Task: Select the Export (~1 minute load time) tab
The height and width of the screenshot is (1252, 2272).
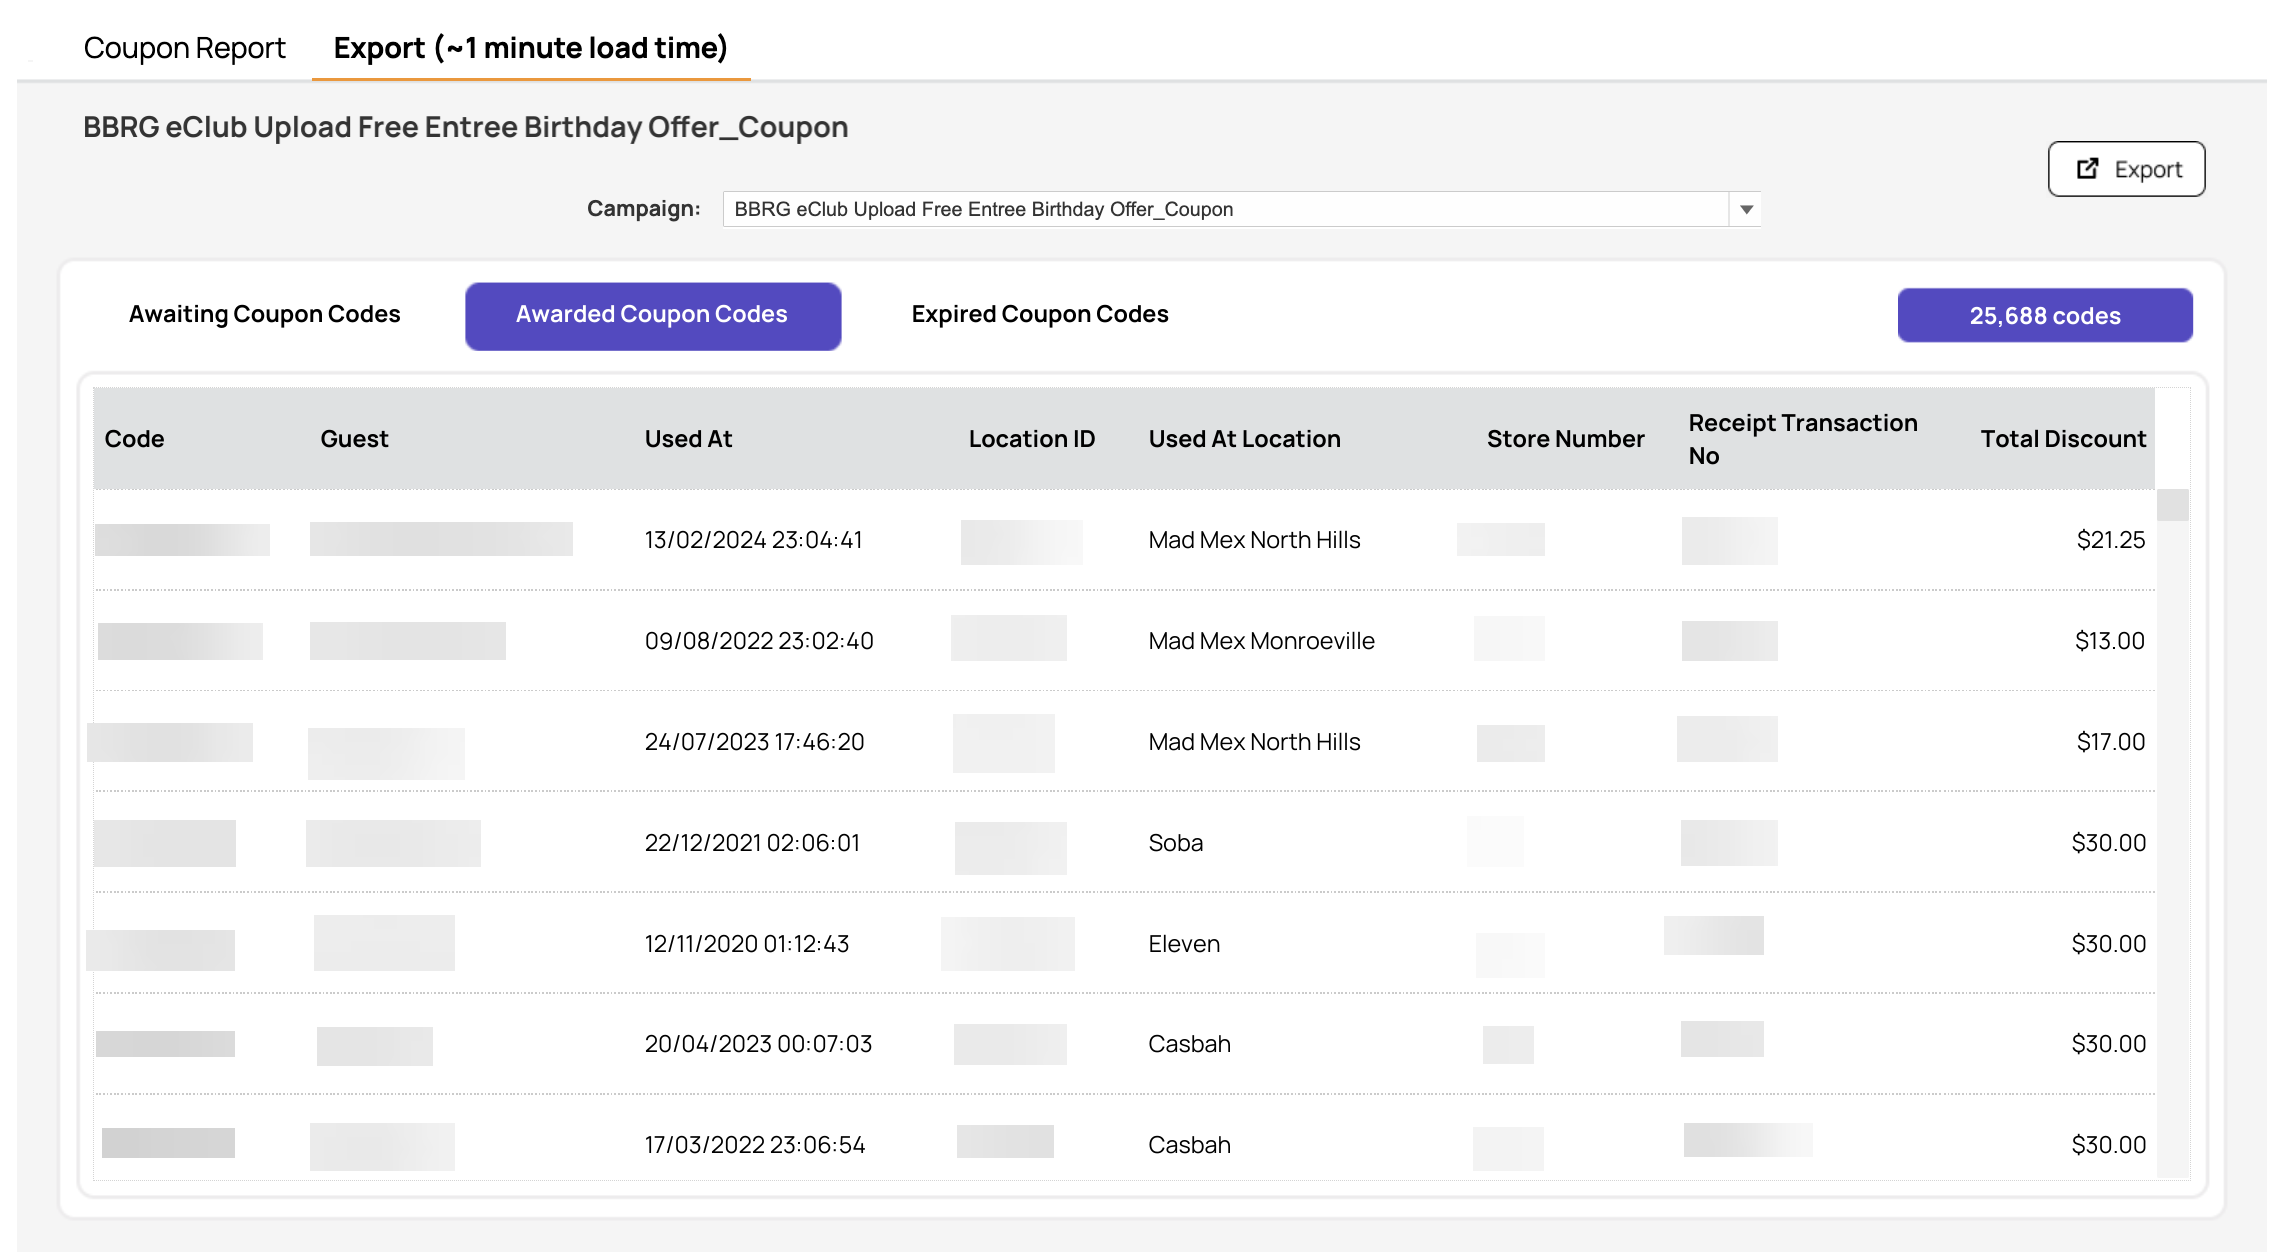Action: tap(530, 47)
